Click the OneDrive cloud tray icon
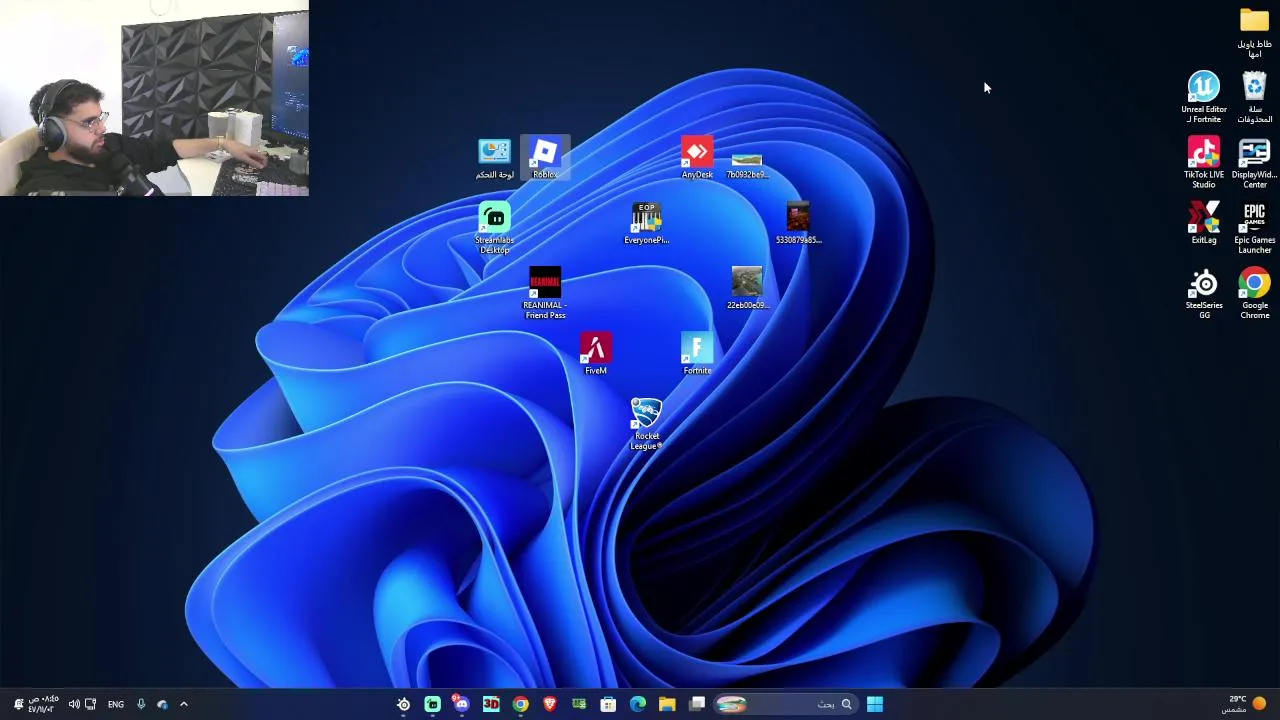Viewport: 1280px width, 720px height. [163, 704]
